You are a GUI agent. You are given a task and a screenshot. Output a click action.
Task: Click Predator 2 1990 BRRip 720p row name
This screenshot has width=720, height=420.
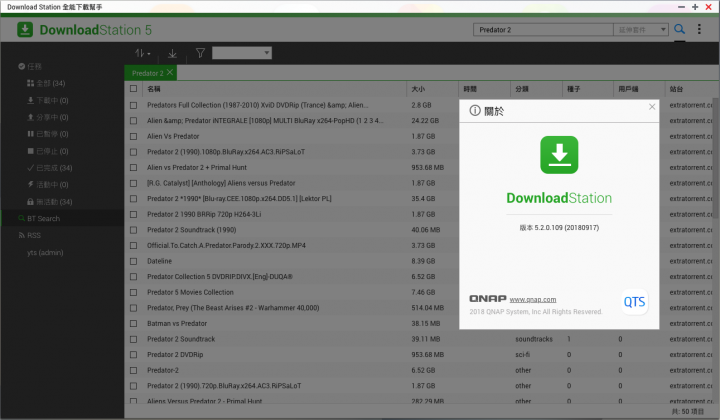coord(204,214)
